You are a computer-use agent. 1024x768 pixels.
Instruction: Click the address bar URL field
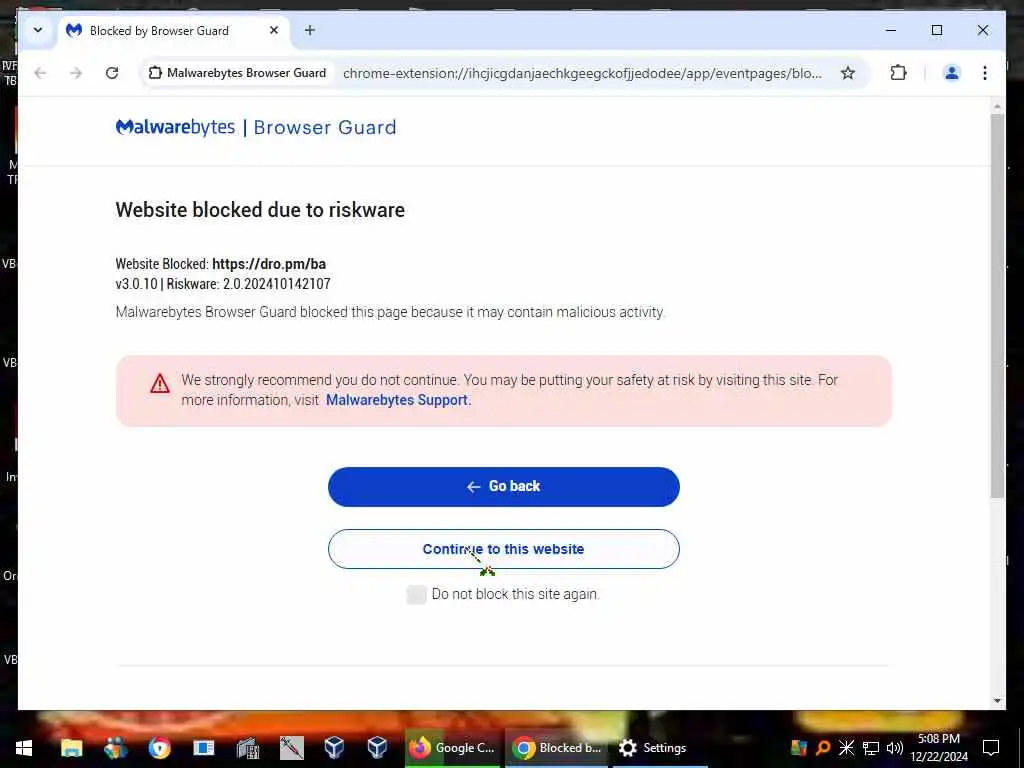(x=581, y=73)
